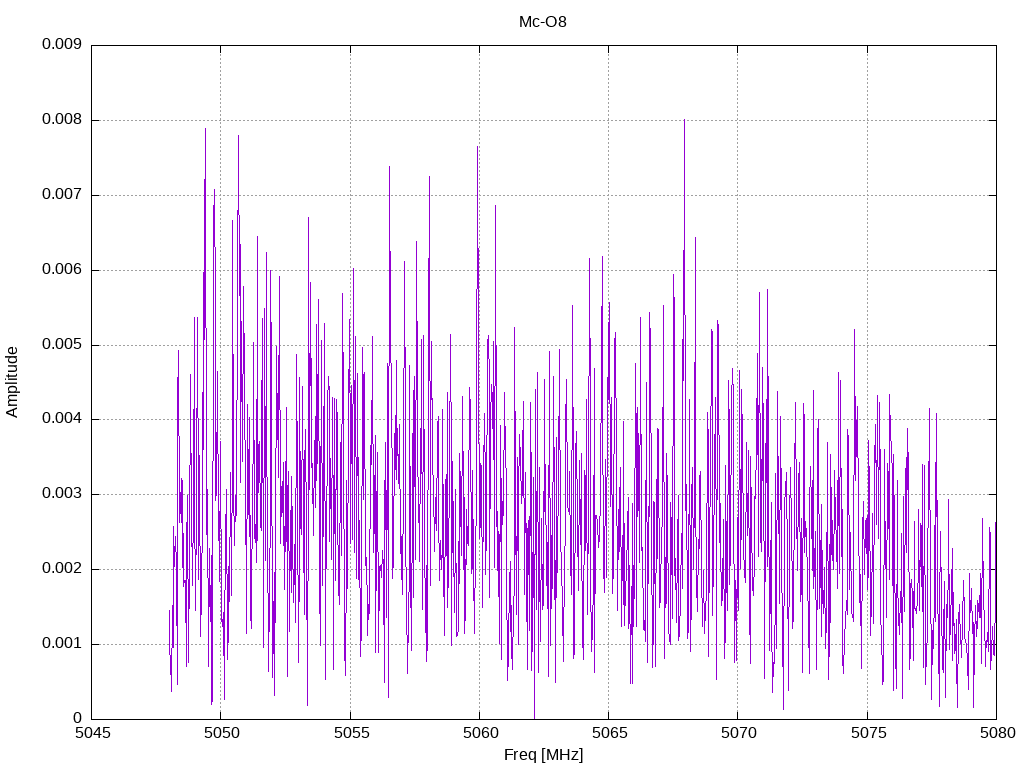Click y-axis tick label 0.002
Image resolution: width=1024 pixels, height=768 pixels.
62,568
